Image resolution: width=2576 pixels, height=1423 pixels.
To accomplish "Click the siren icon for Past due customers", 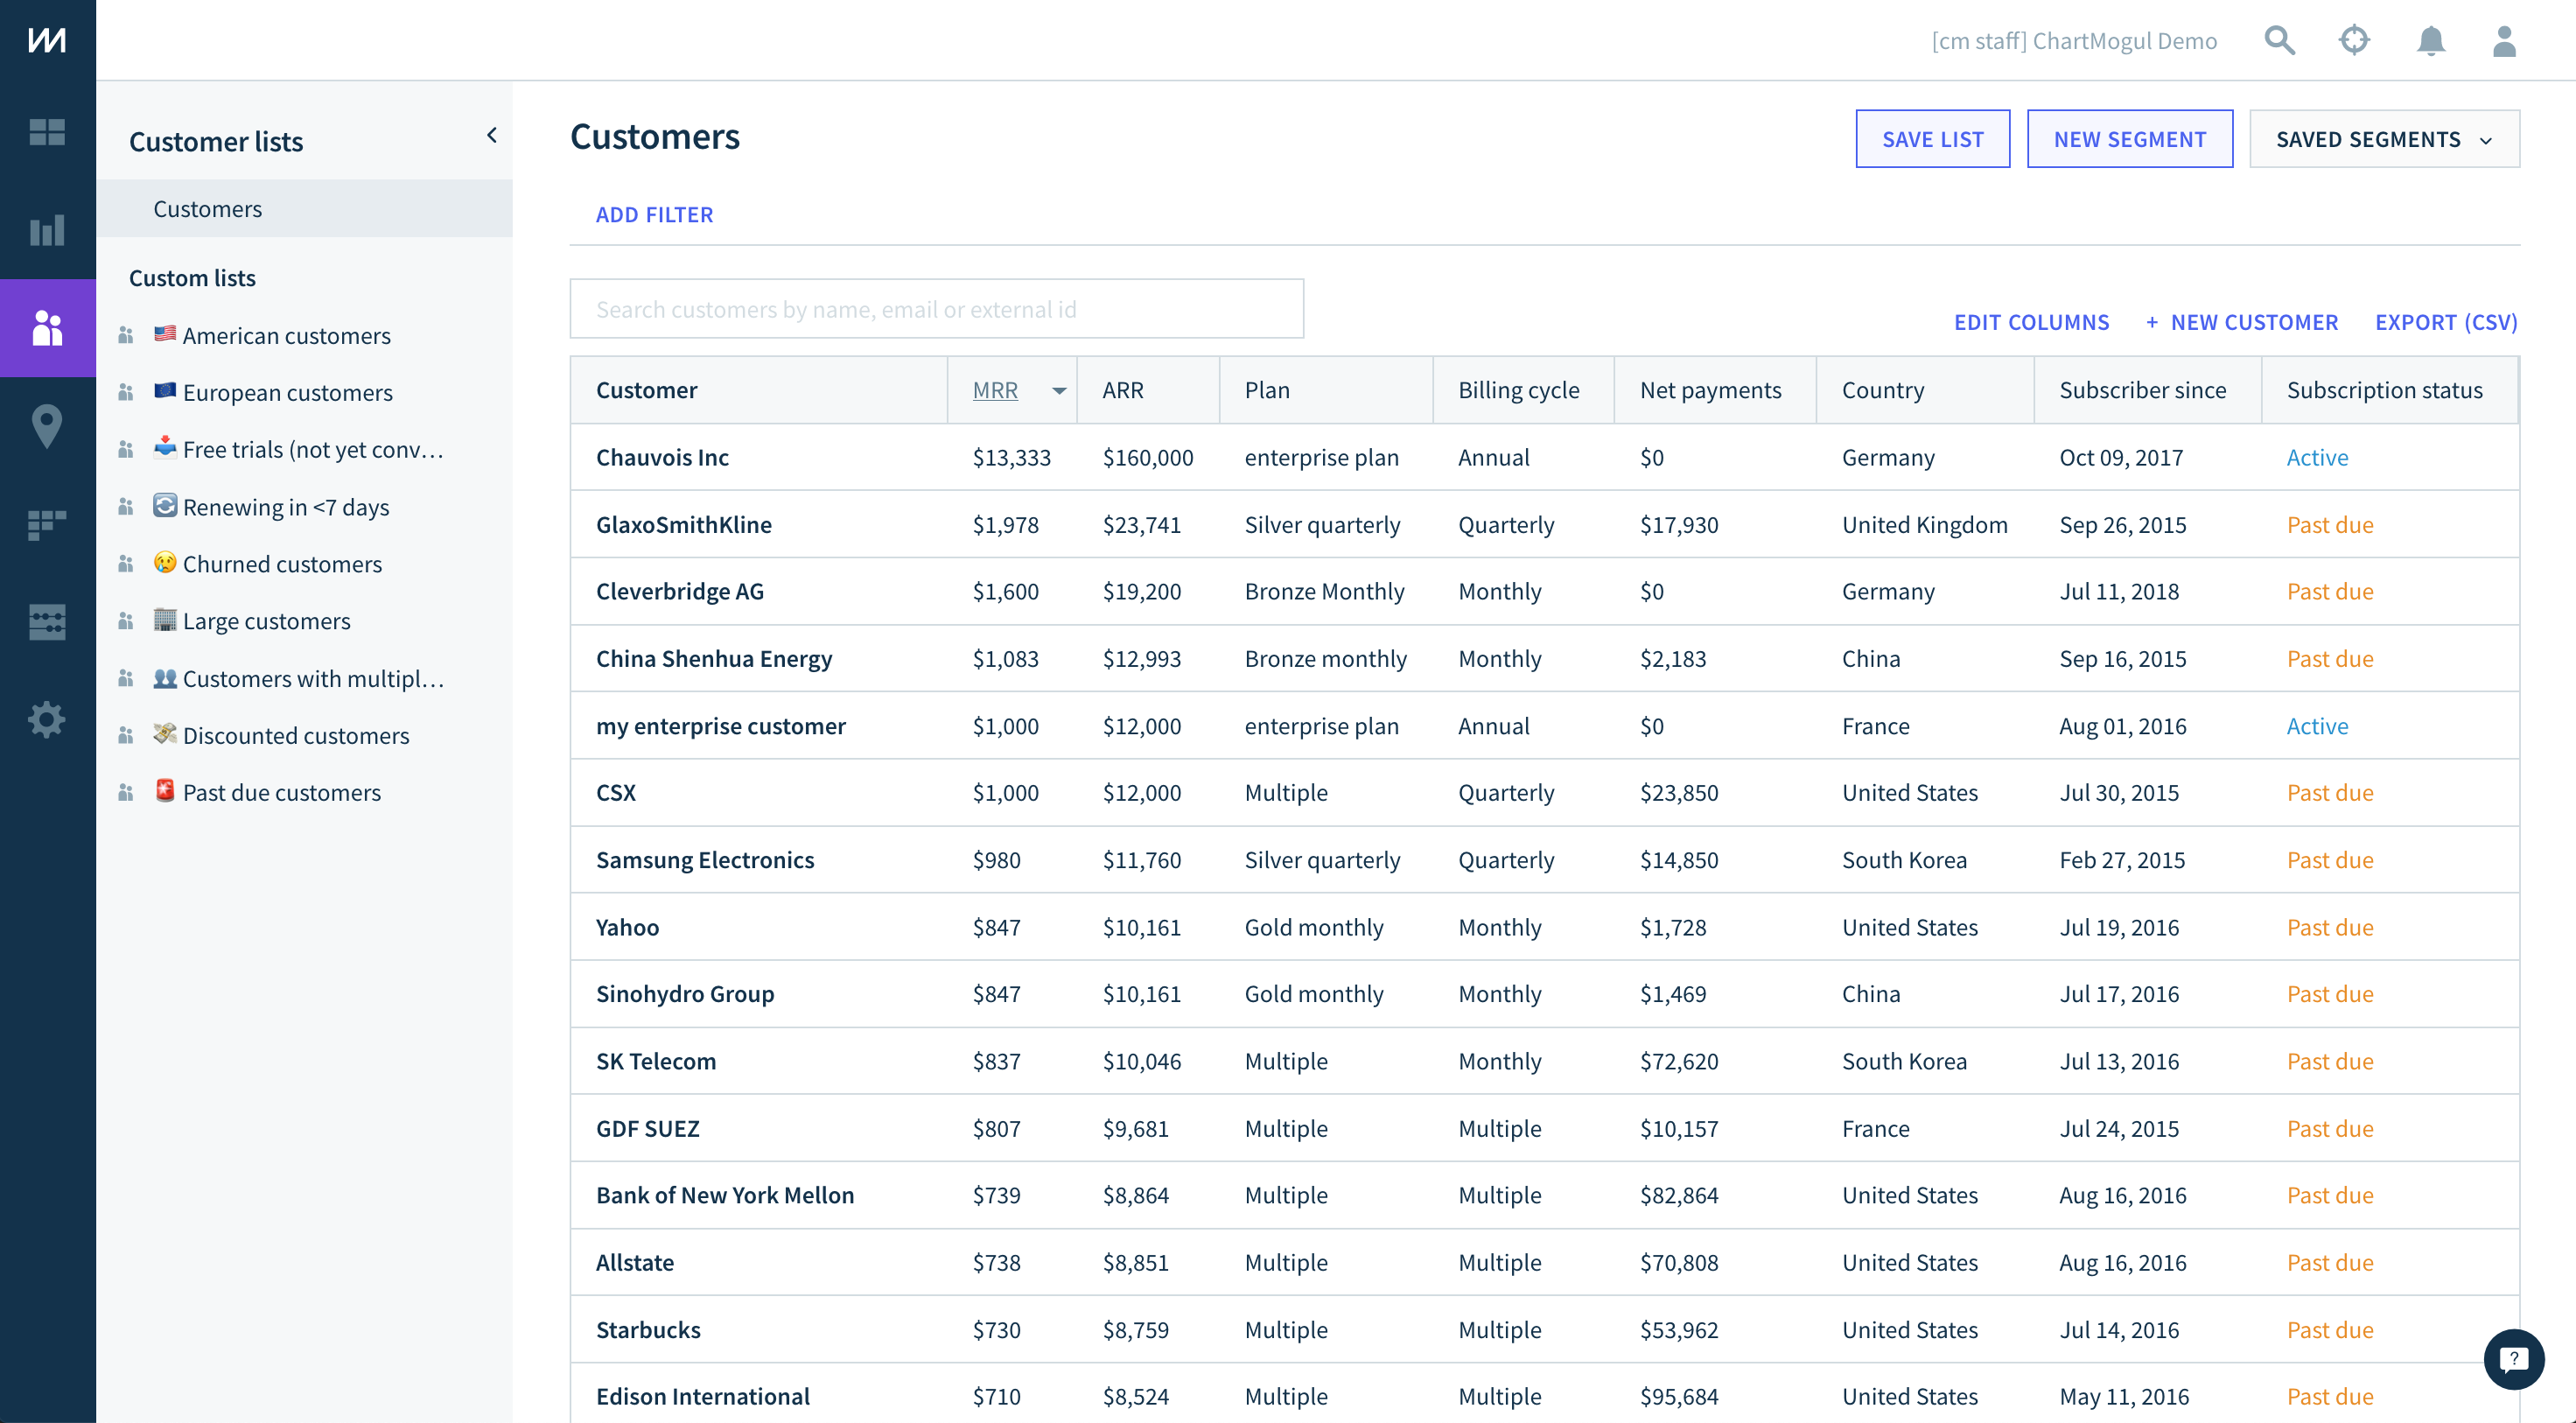I will click(x=165, y=790).
